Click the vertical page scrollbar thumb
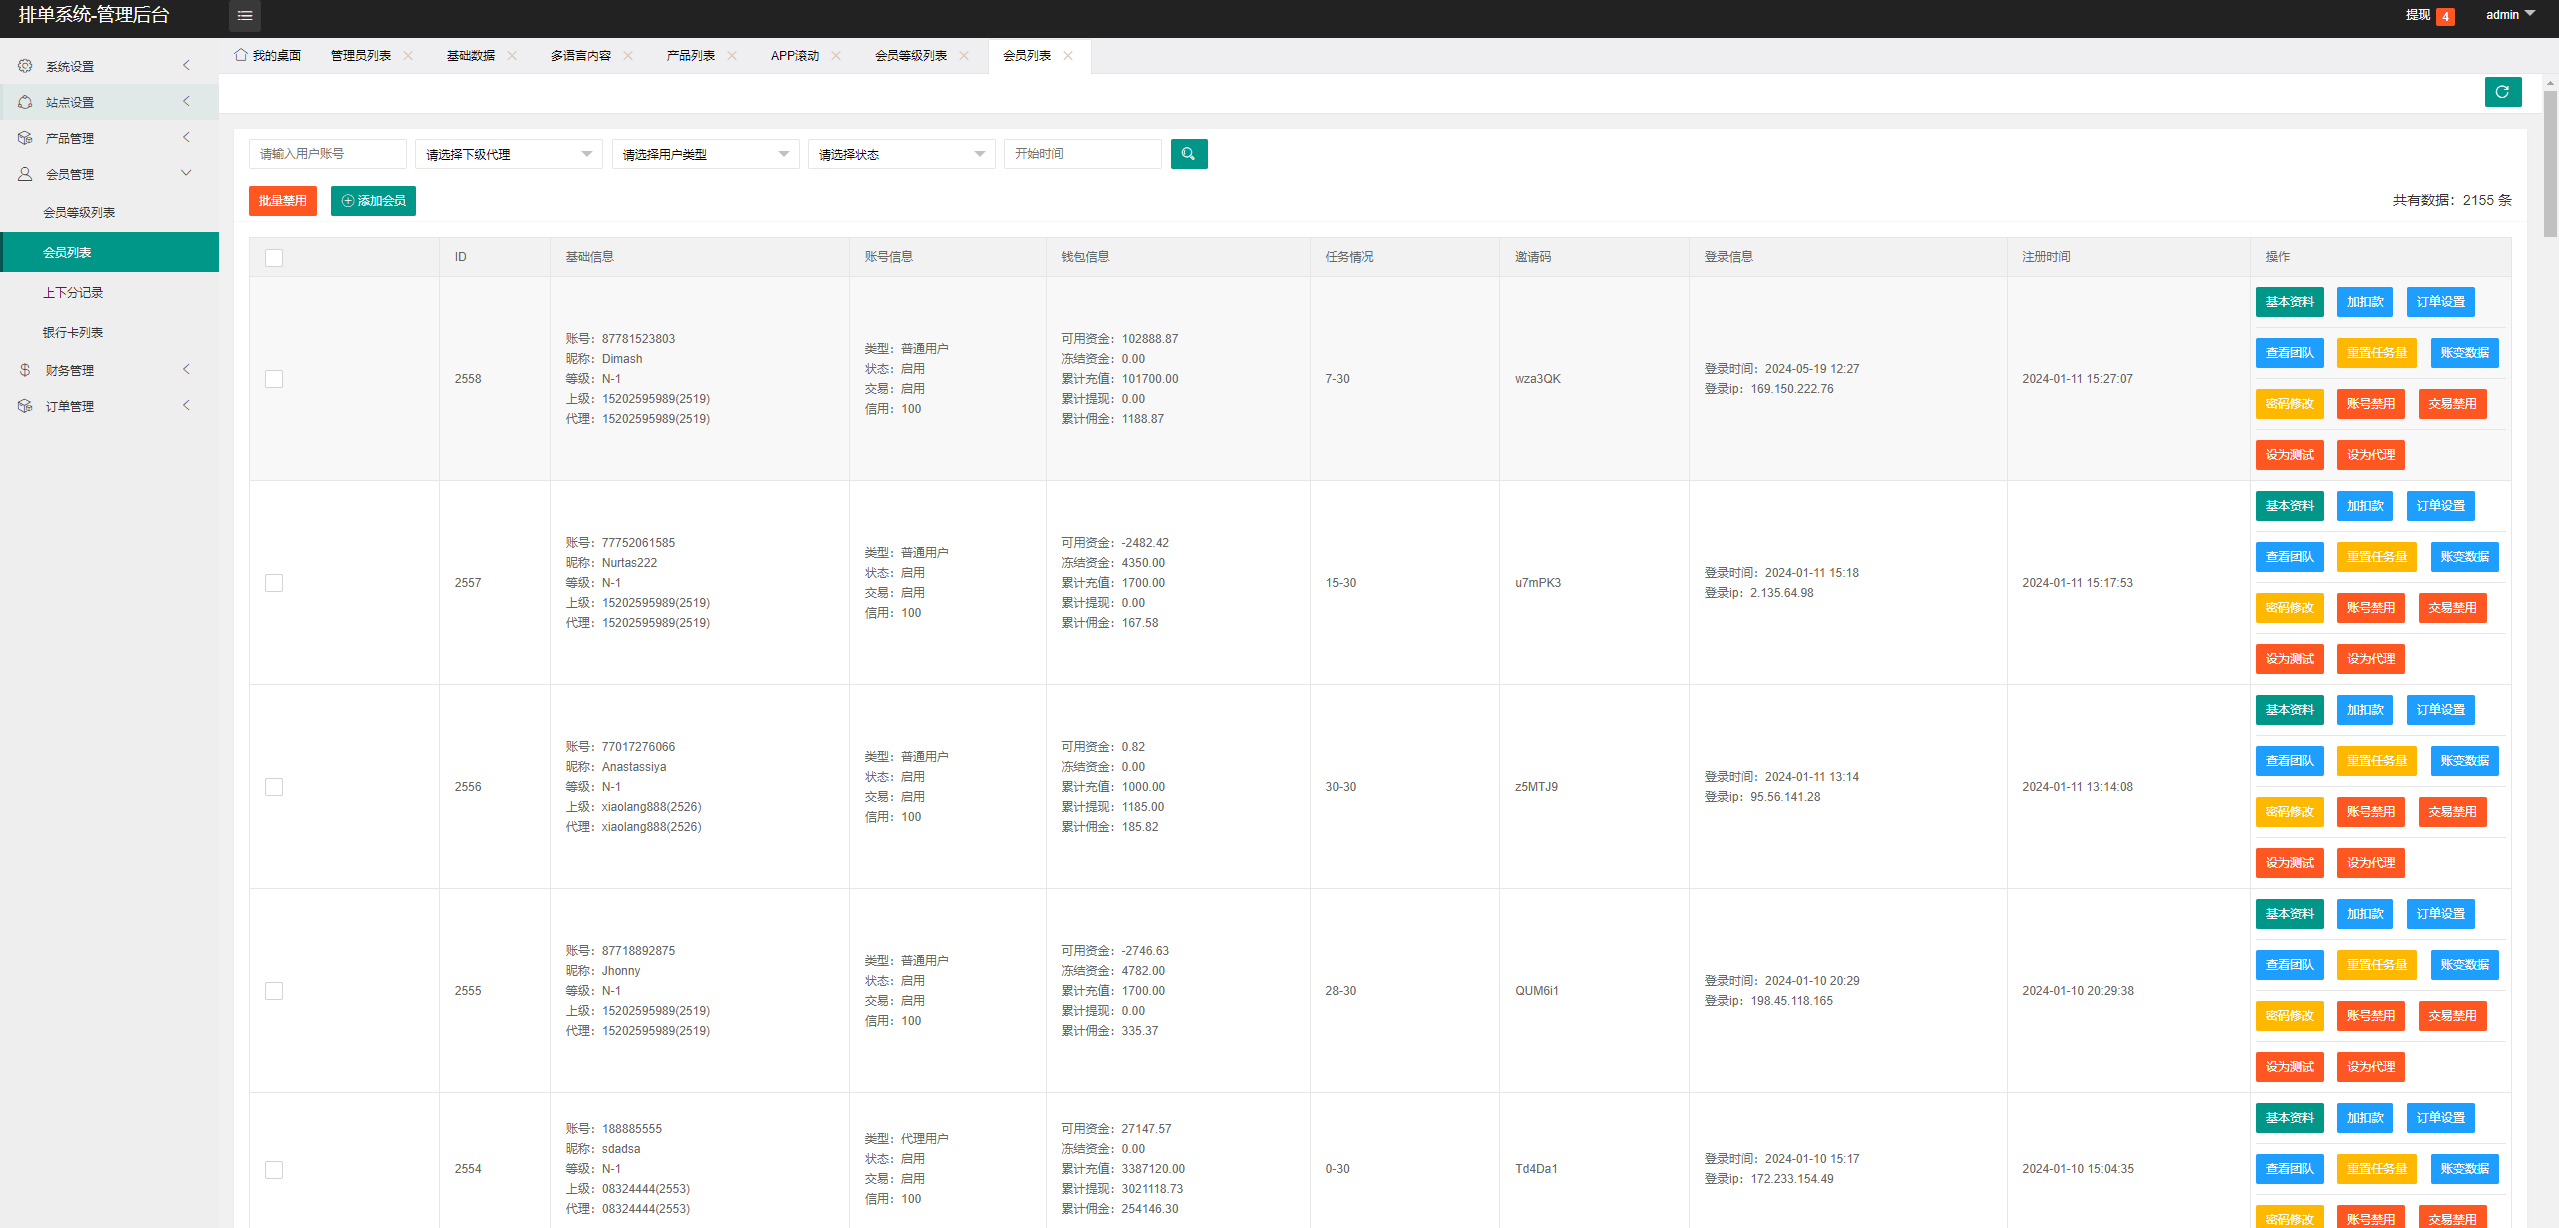The width and height of the screenshot is (2559, 1228). (2550, 164)
